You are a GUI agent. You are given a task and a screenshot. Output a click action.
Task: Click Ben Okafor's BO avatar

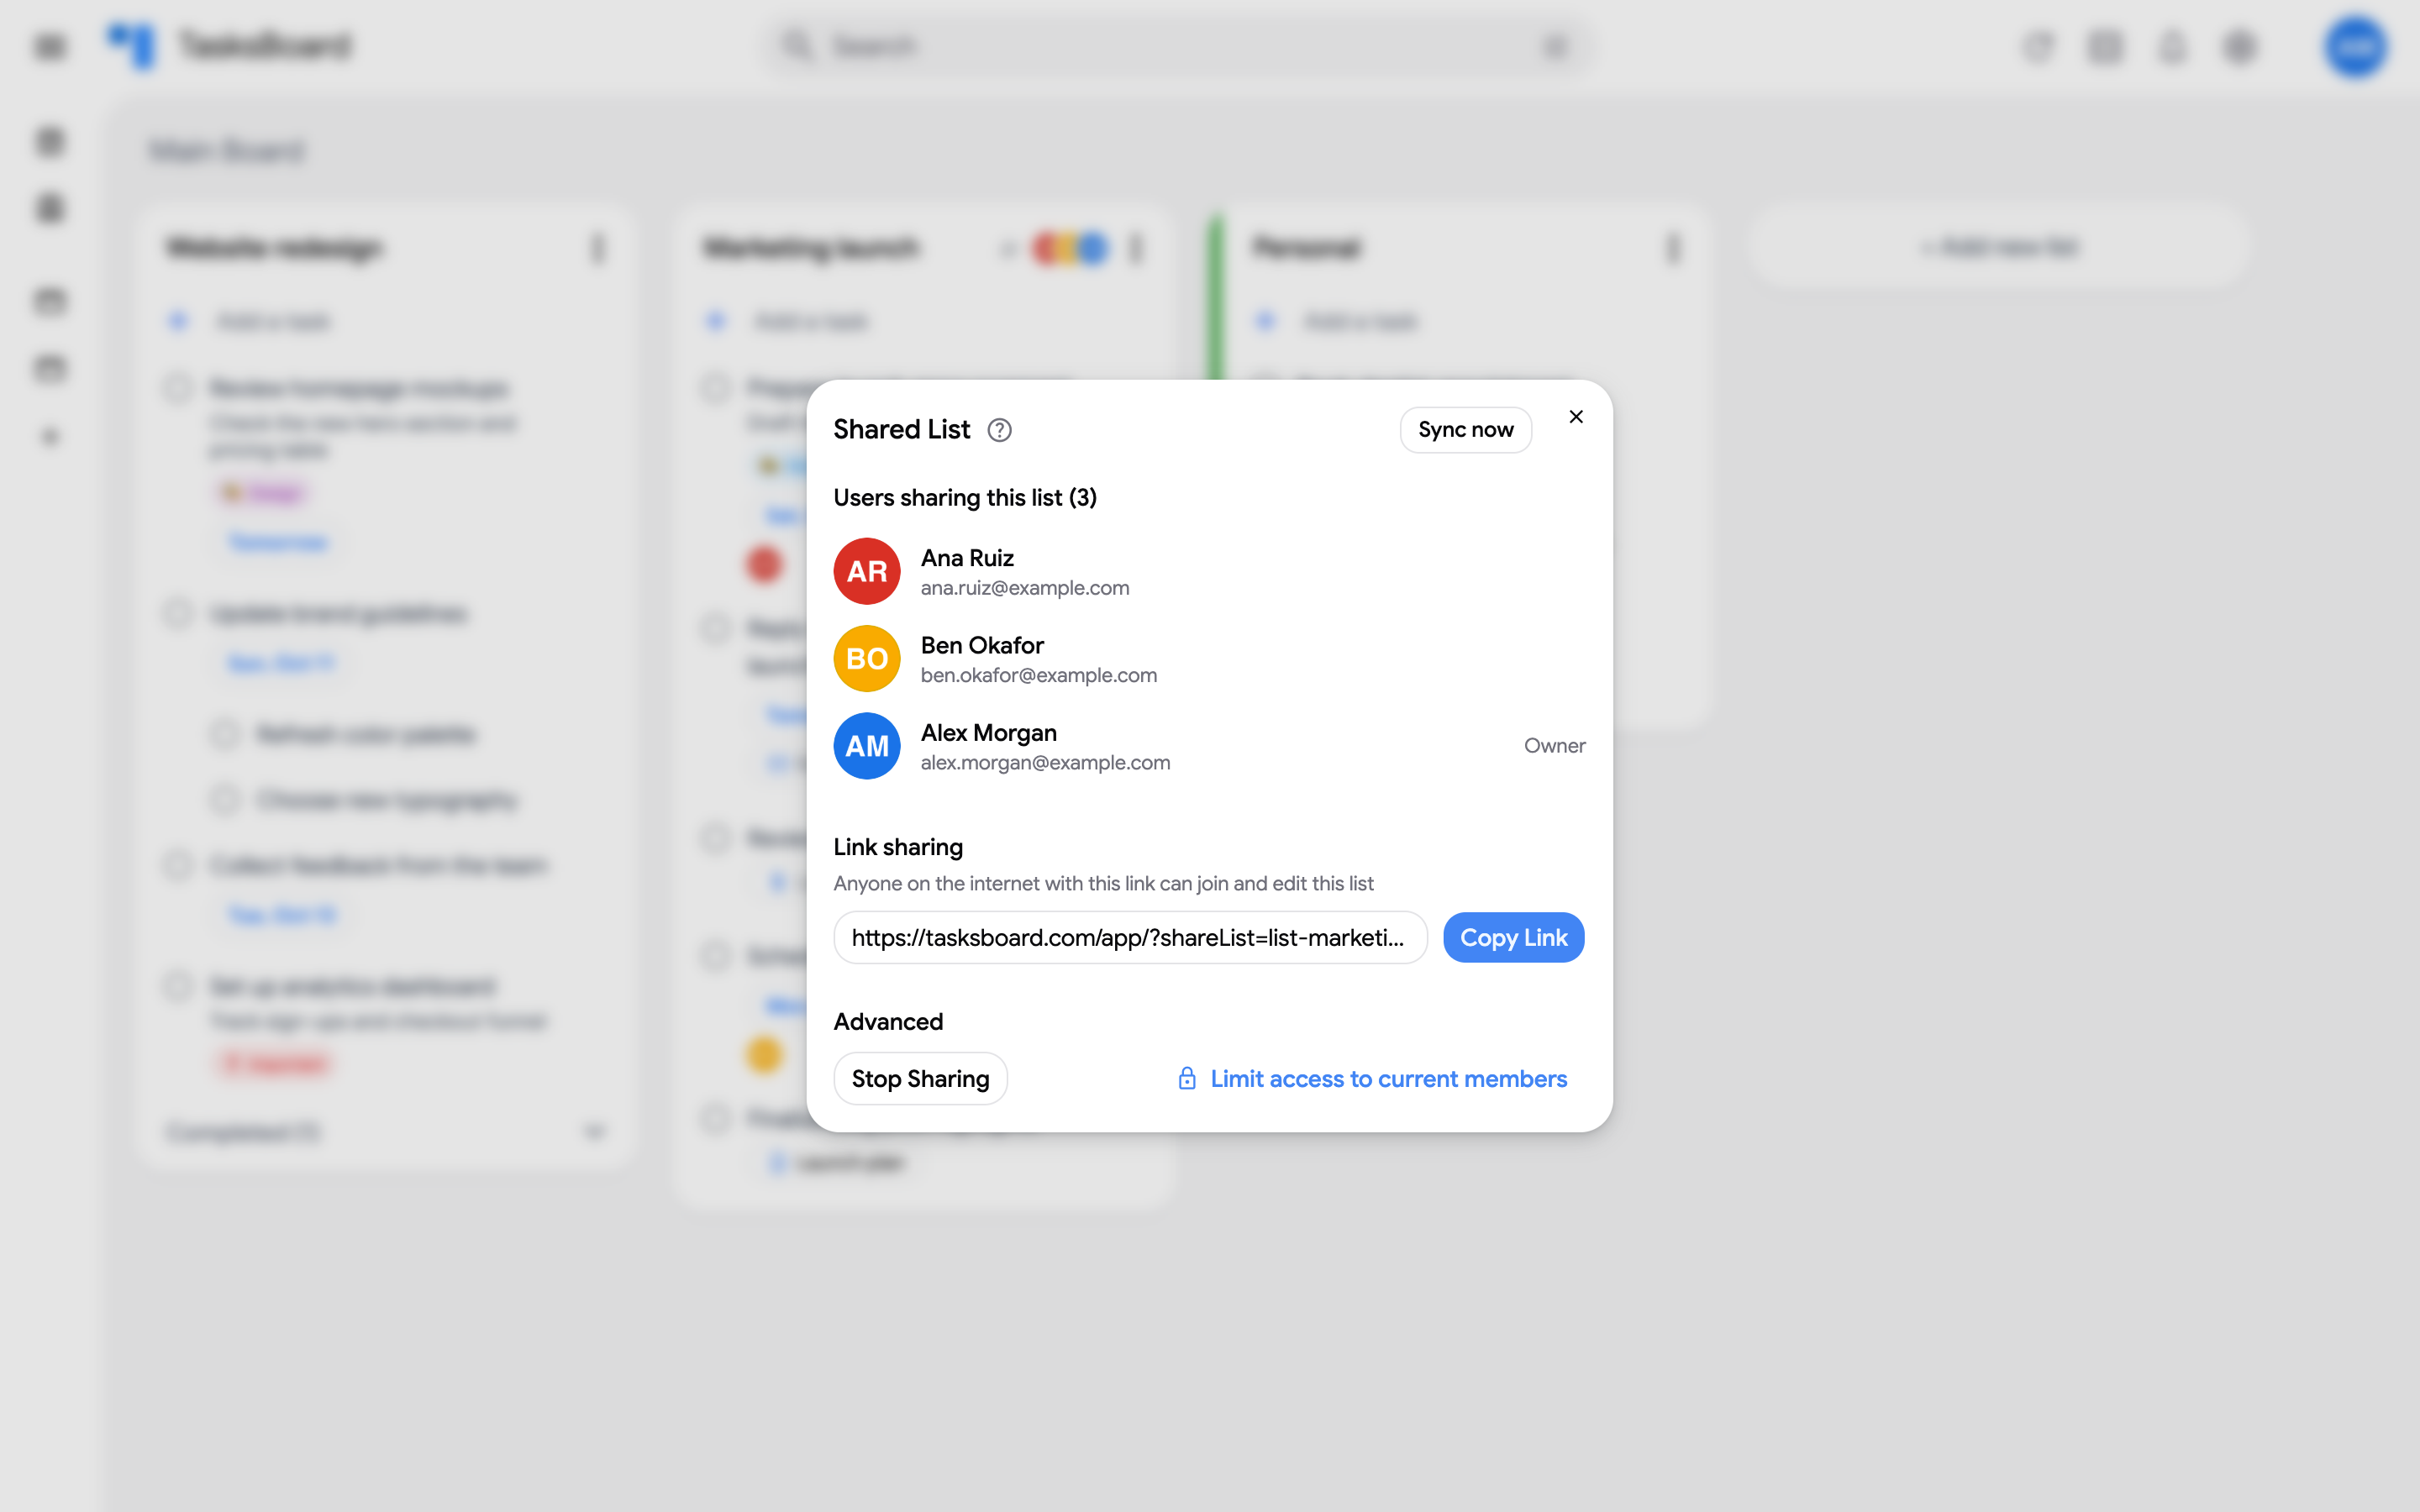(867, 659)
